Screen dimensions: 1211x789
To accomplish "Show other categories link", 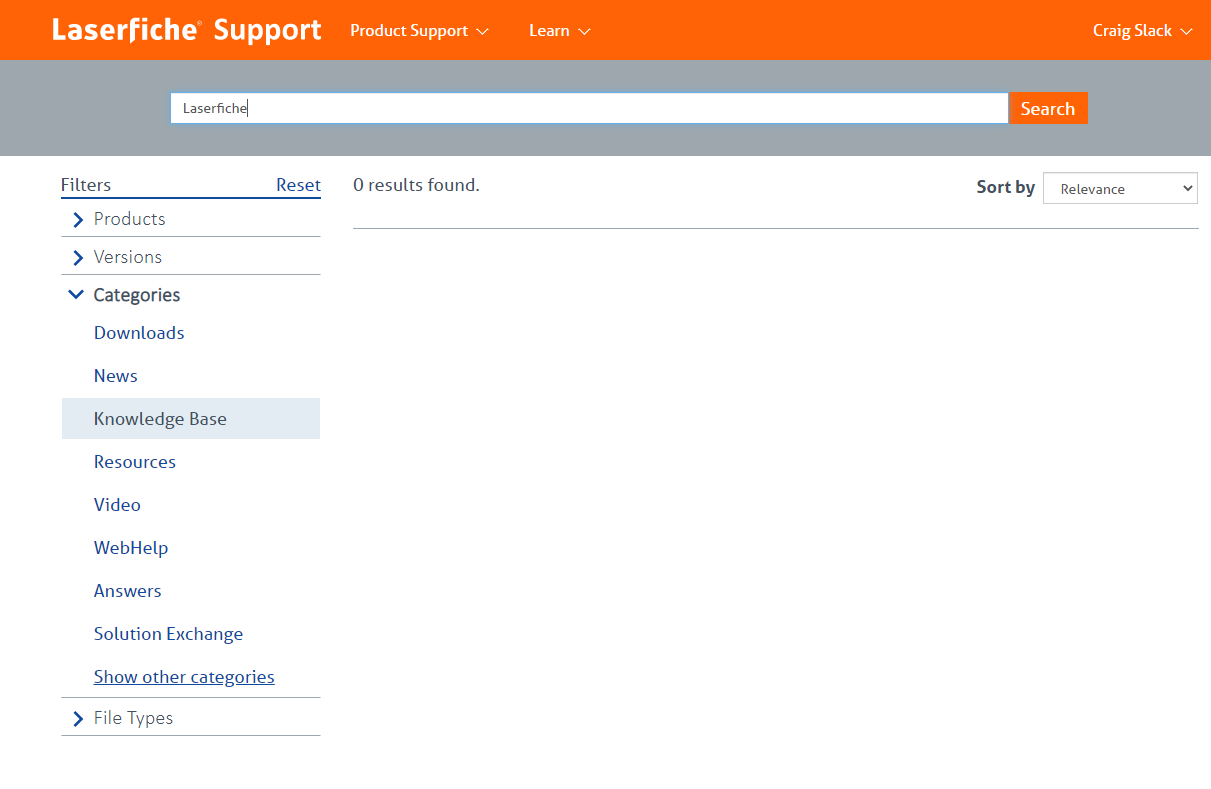I will 184,677.
